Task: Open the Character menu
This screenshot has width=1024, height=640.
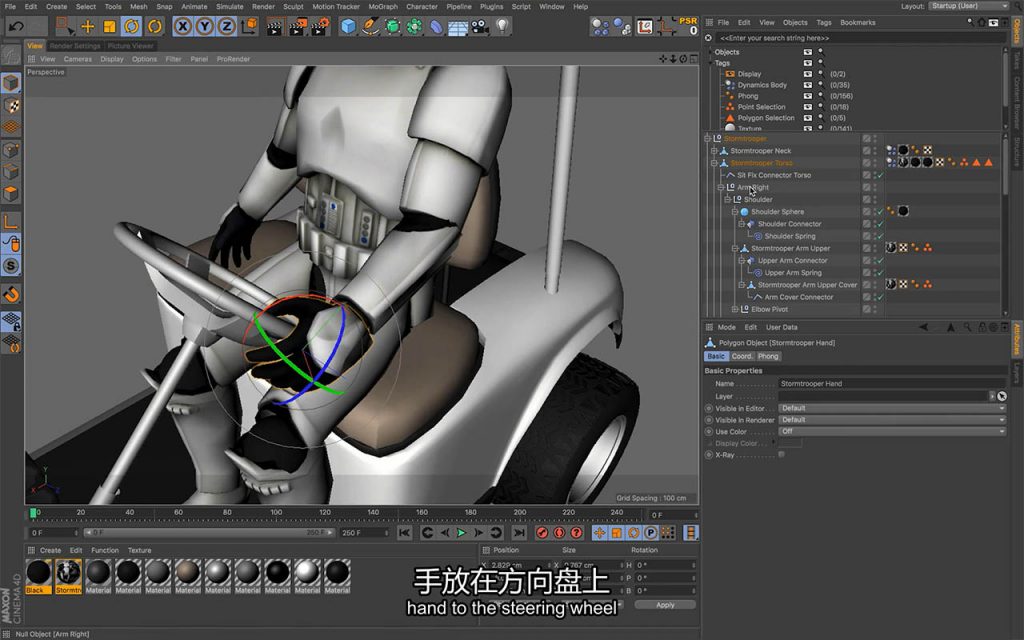Action: coord(422,7)
